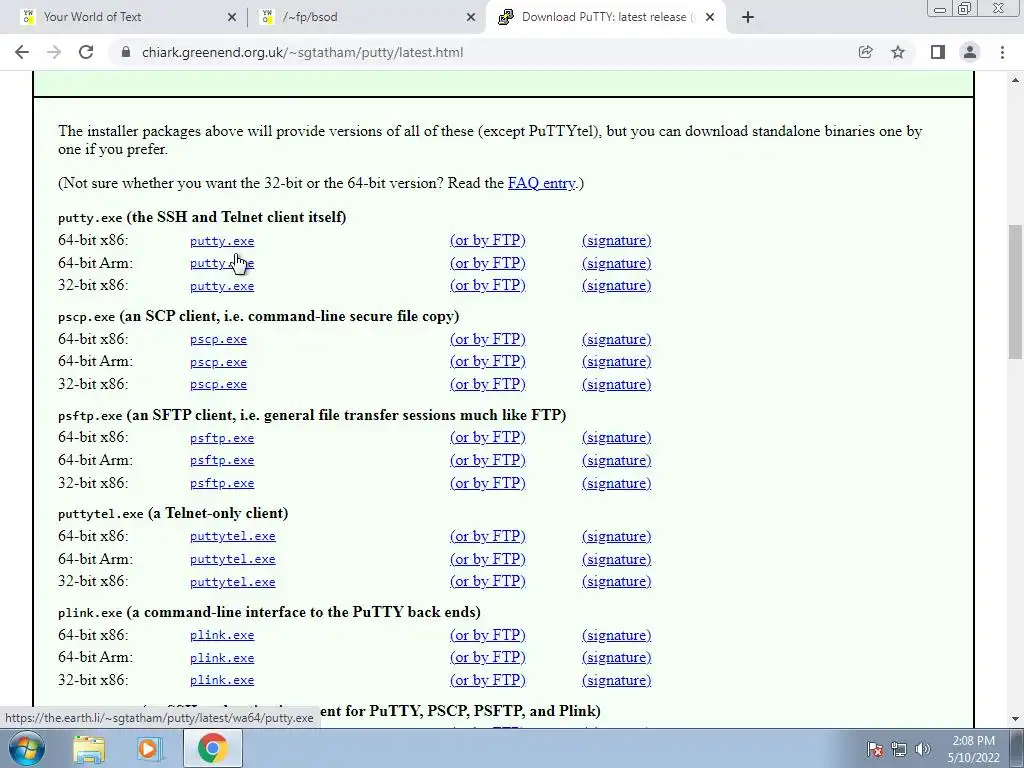Click the lock icon in address bar

click(126, 52)
